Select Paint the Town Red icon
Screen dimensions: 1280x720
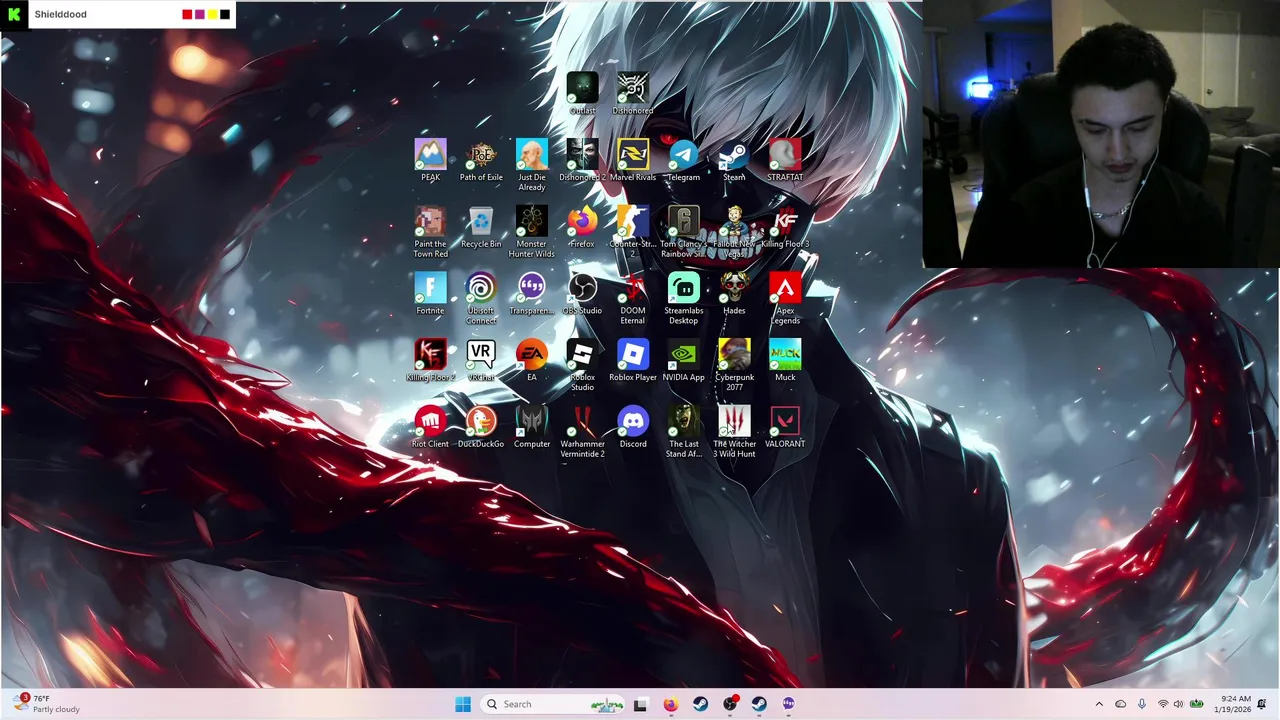(x=430, y=232)
